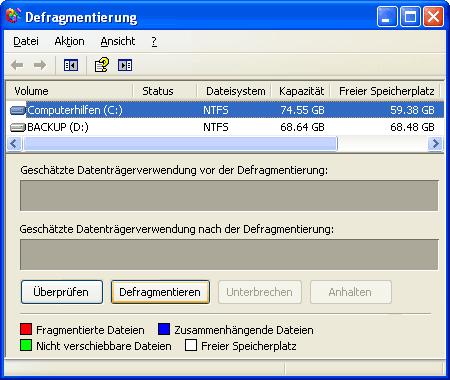Sort by the Dateisystem column header
The image size is (450, 380).
[x=234, y=91]
